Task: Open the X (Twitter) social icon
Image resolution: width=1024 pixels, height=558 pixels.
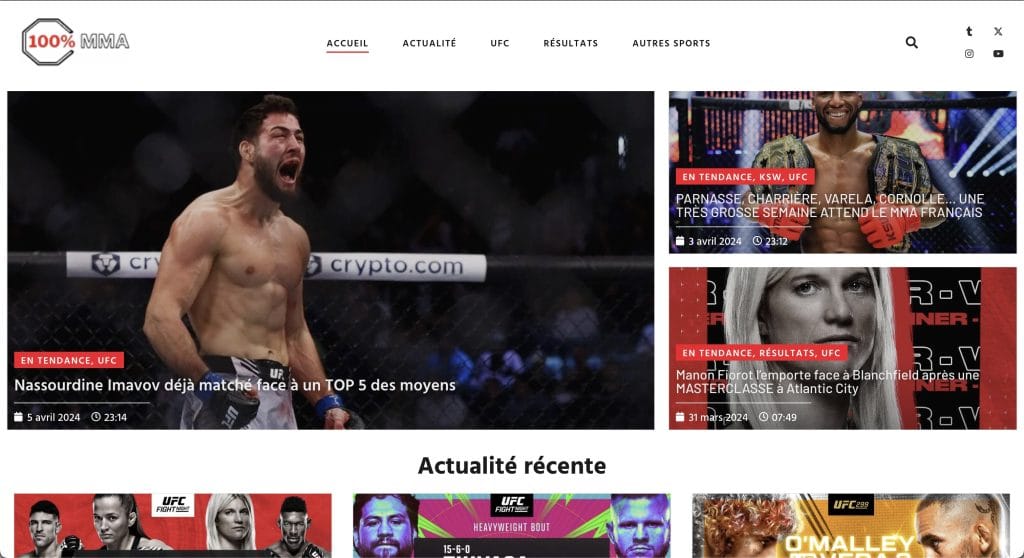Action: click(998, 31)
